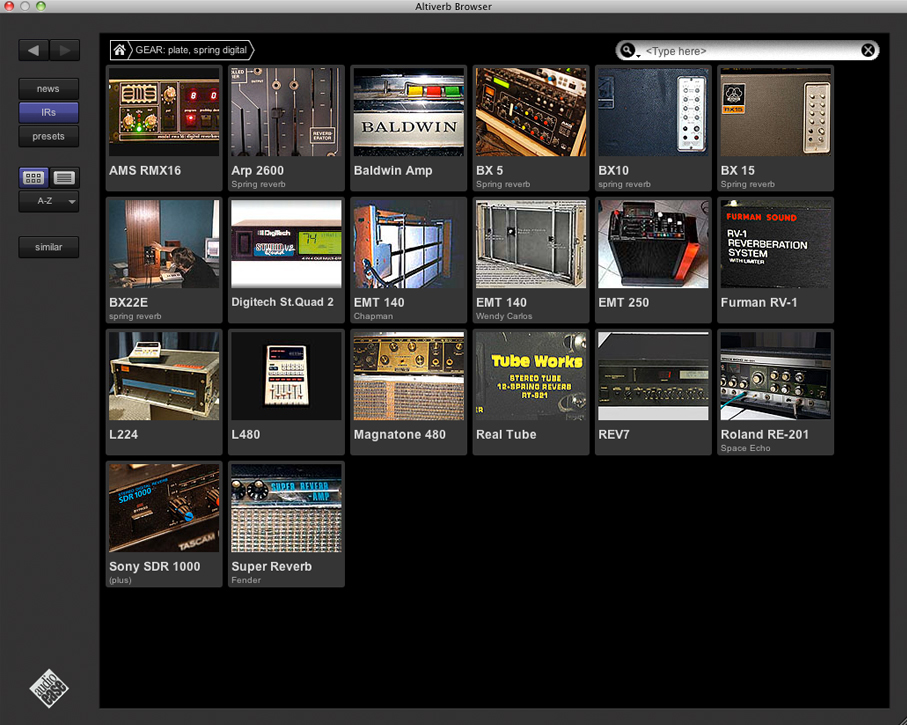Image resolution: width=907 pixels, height=725 pixels.
Task: Select the Digitech St.Quad 2 image
Action: click(x=286, y=244)
